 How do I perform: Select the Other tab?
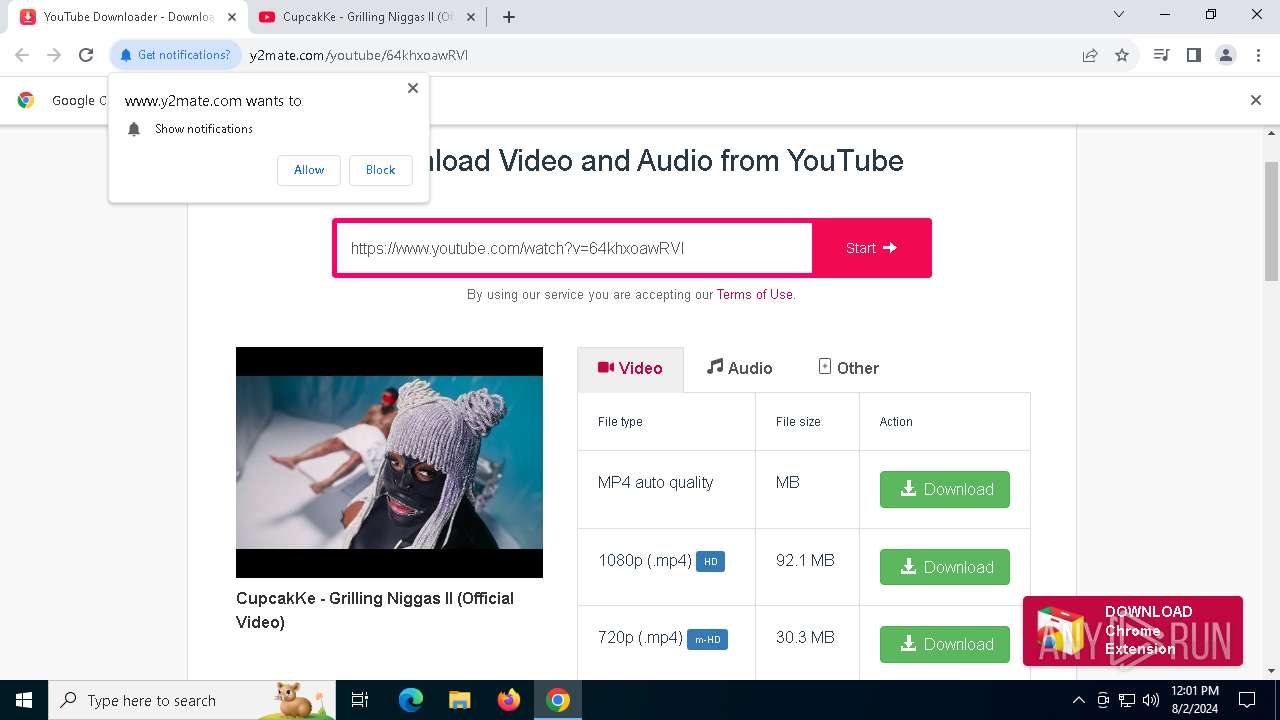[848, 368]
